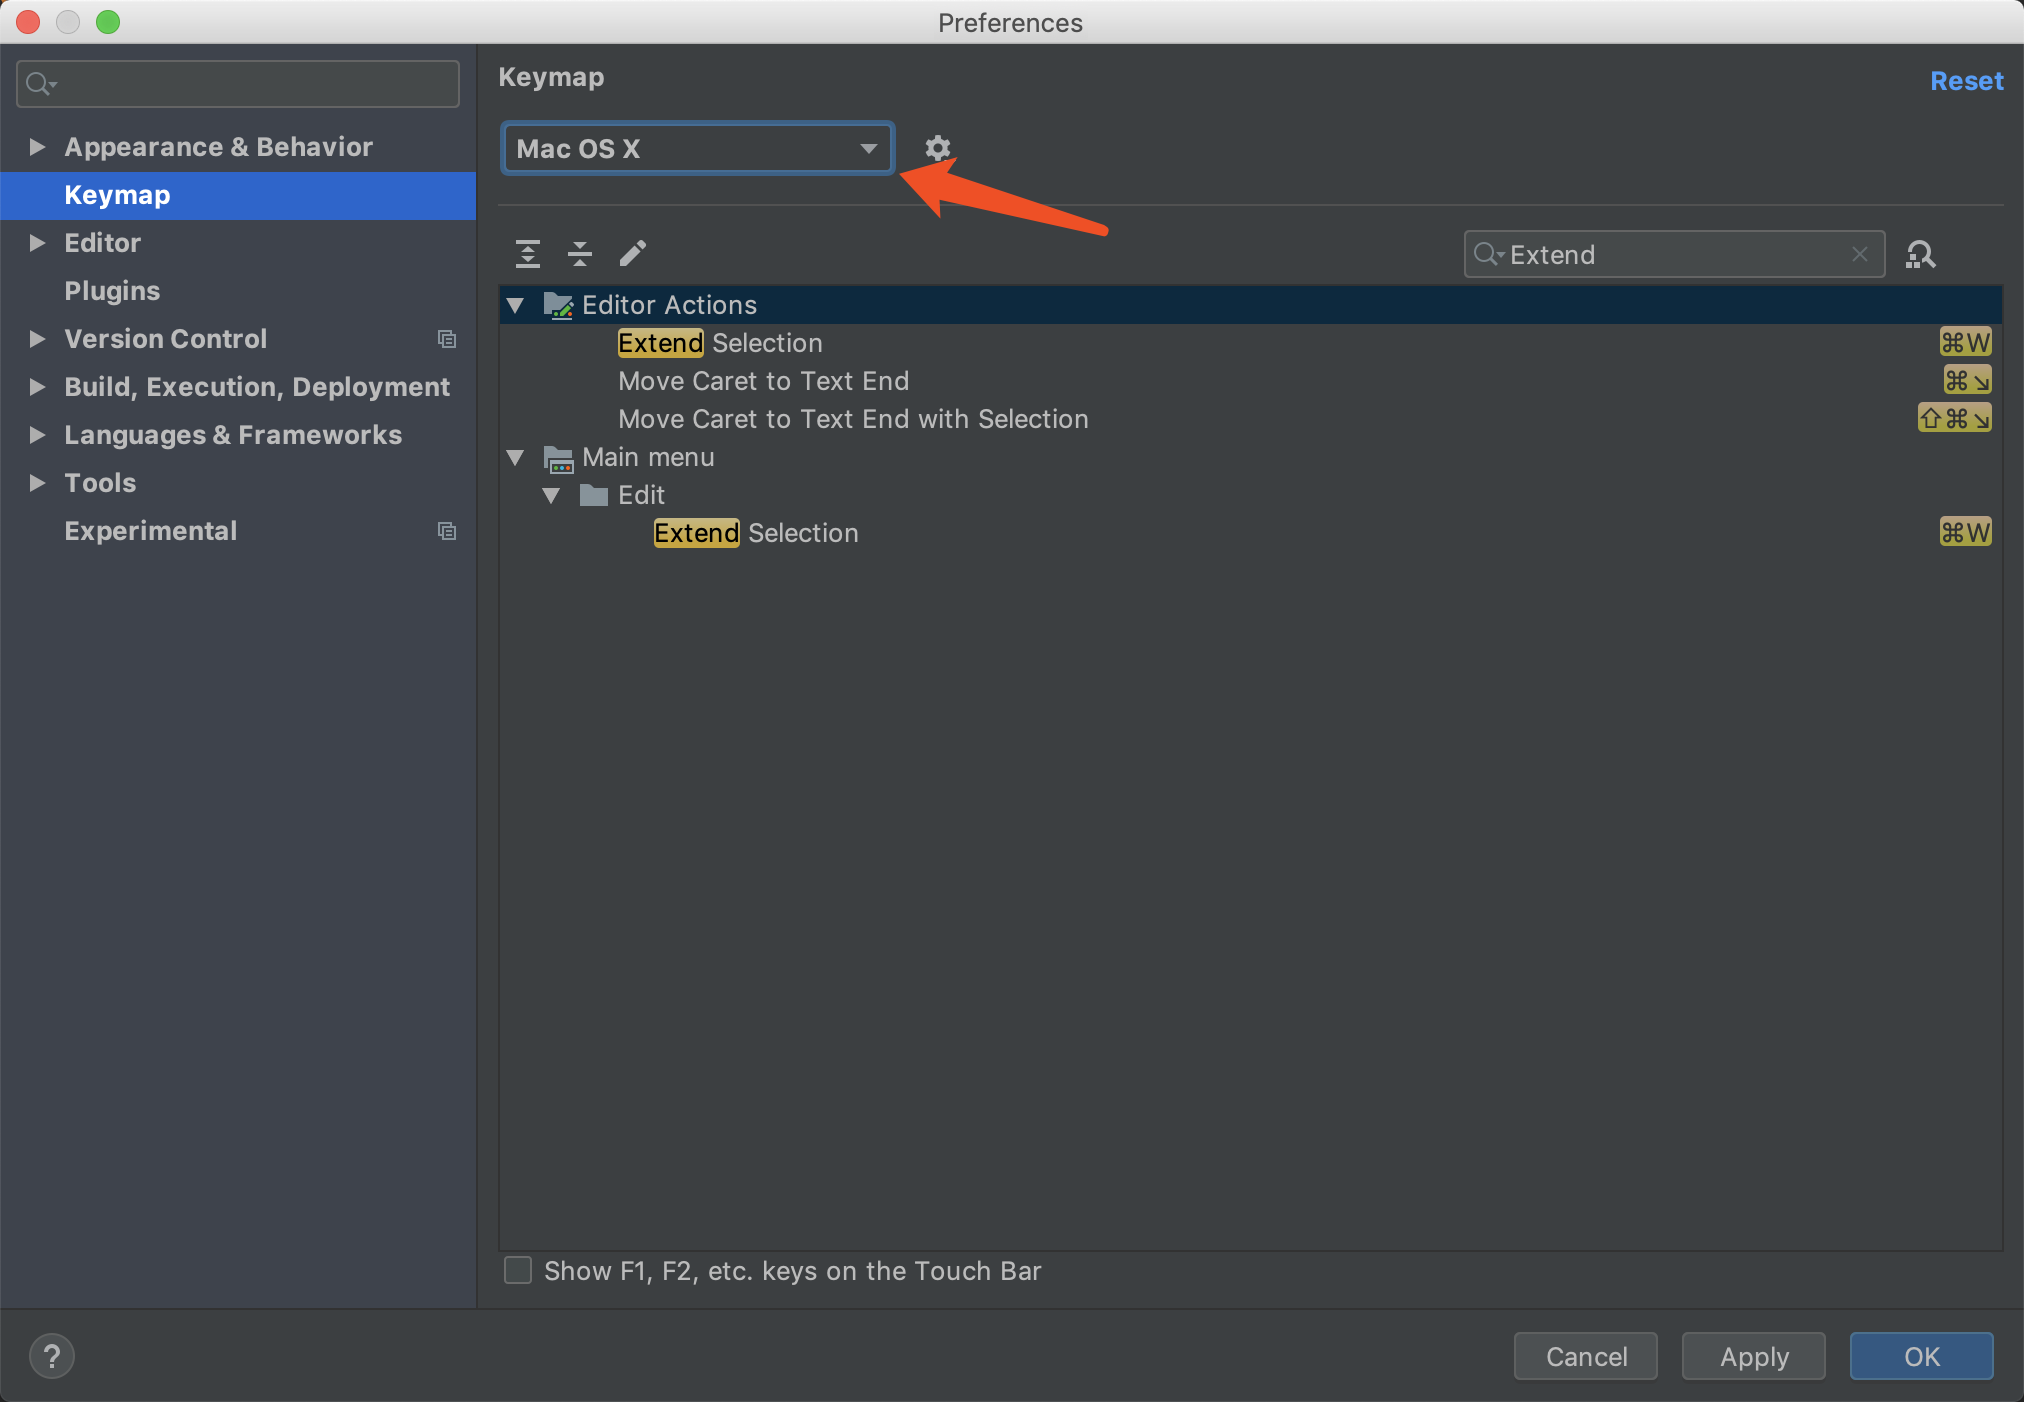The width and height of the screenshot is (2024, 1402).
Task: Click Find Actions by Shortcut icon
Action: click(1920, 255)
